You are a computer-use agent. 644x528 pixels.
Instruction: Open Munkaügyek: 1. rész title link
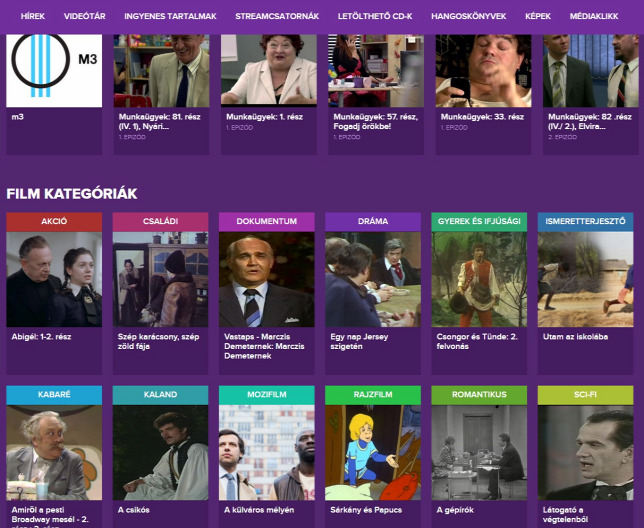tap(264, 117)
